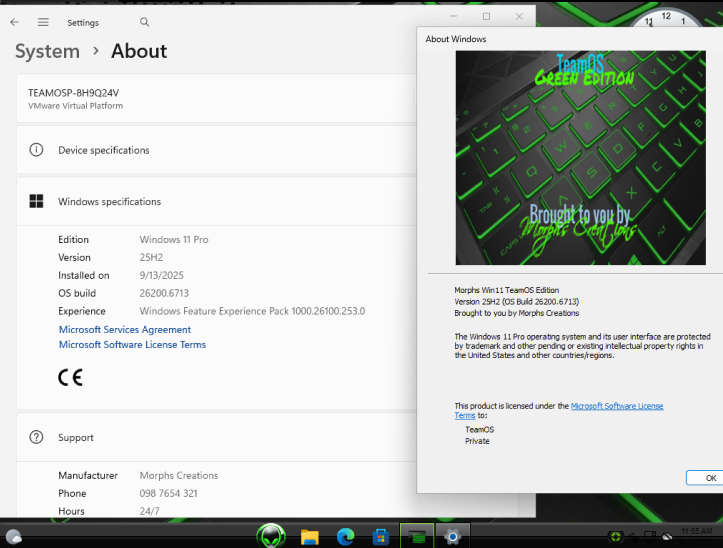The image size is (723, 548).
Task: Open the Settings gear on the taskbar
Action: click(x=453, y=536)
